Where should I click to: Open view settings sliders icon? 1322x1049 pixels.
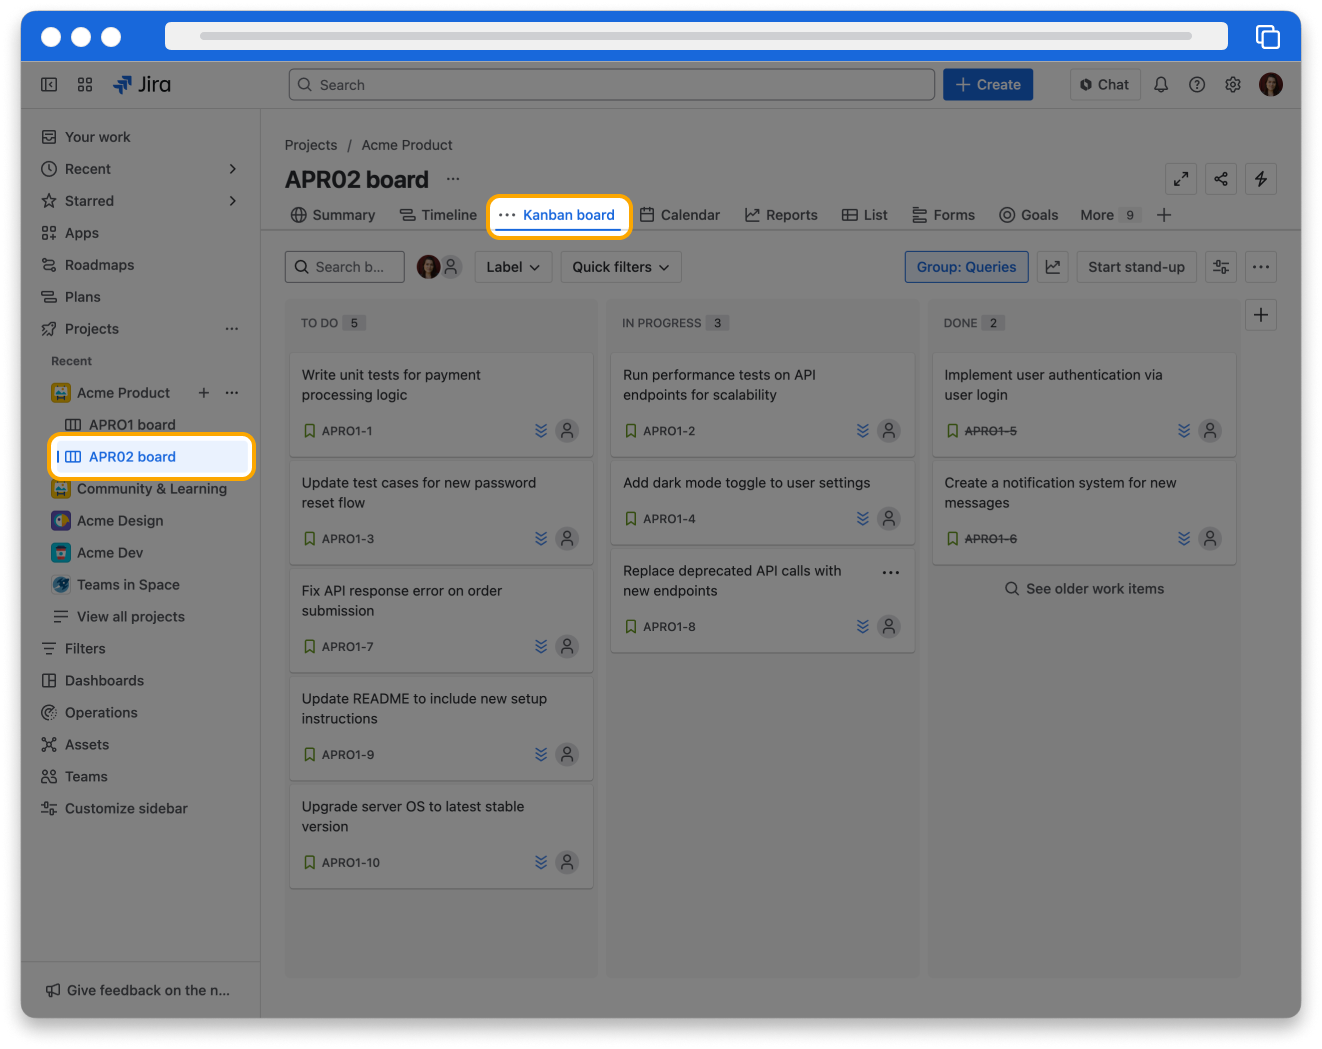tap(1221, 267)
